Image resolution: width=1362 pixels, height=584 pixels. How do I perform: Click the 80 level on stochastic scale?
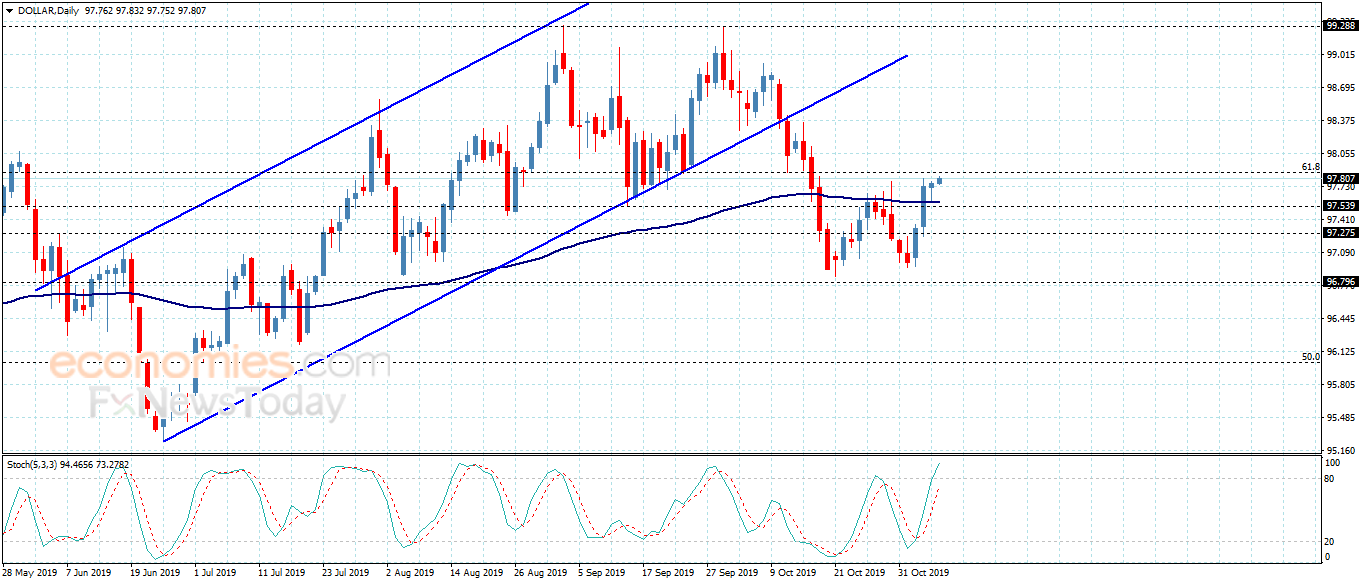coord(1330,479)
